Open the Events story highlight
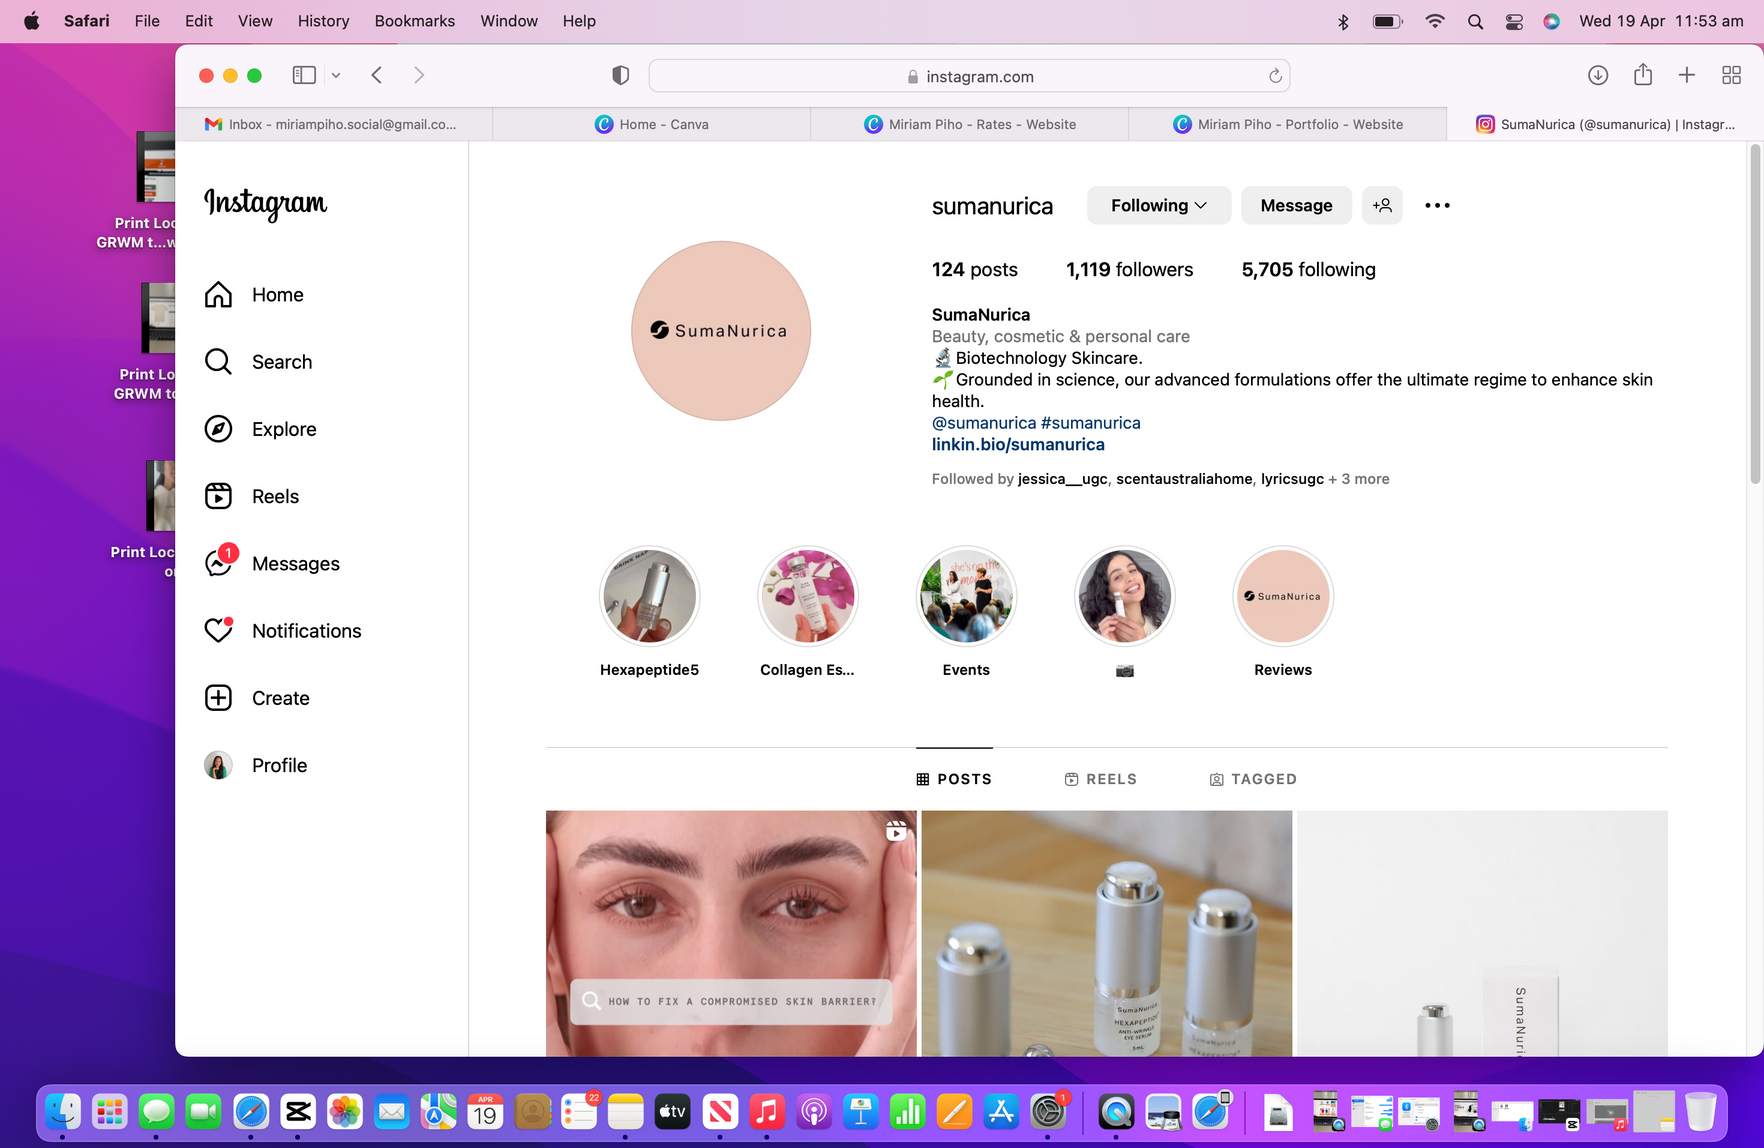Viewport: 1764px width, 1148px height. [966, 596]
